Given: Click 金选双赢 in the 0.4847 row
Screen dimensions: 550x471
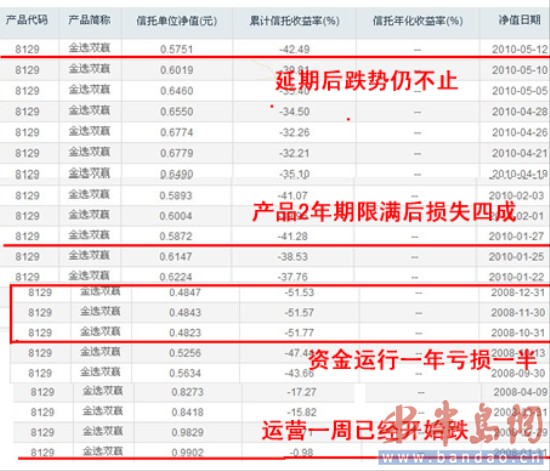Looking at the screenshot, I should point(100,291).
